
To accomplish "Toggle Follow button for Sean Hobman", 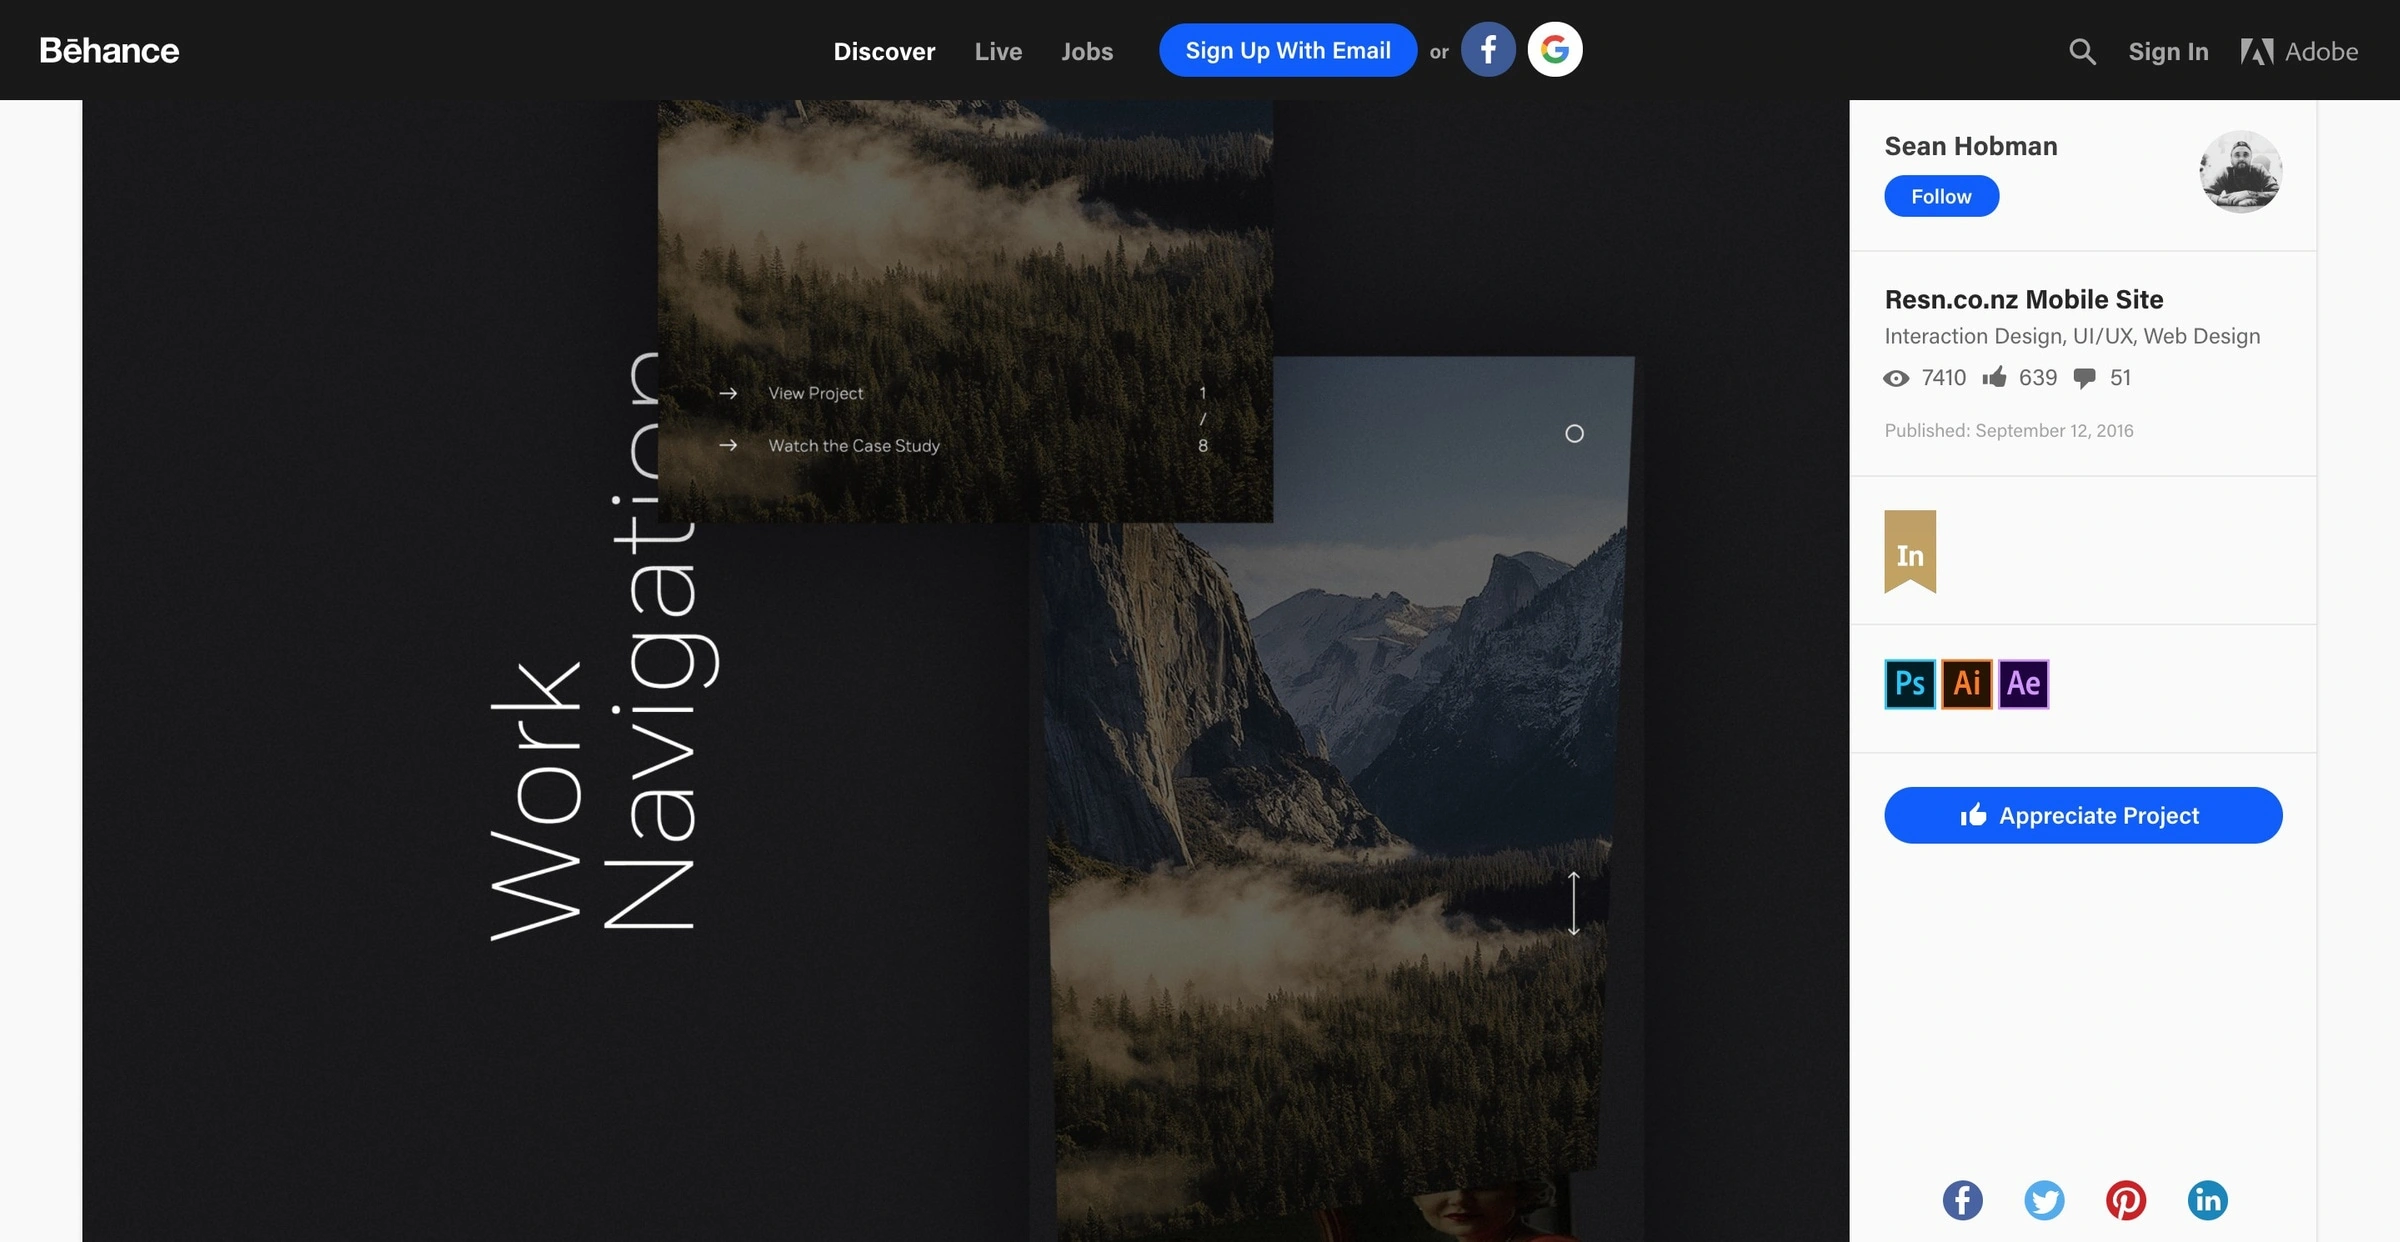I will 1941,195.
